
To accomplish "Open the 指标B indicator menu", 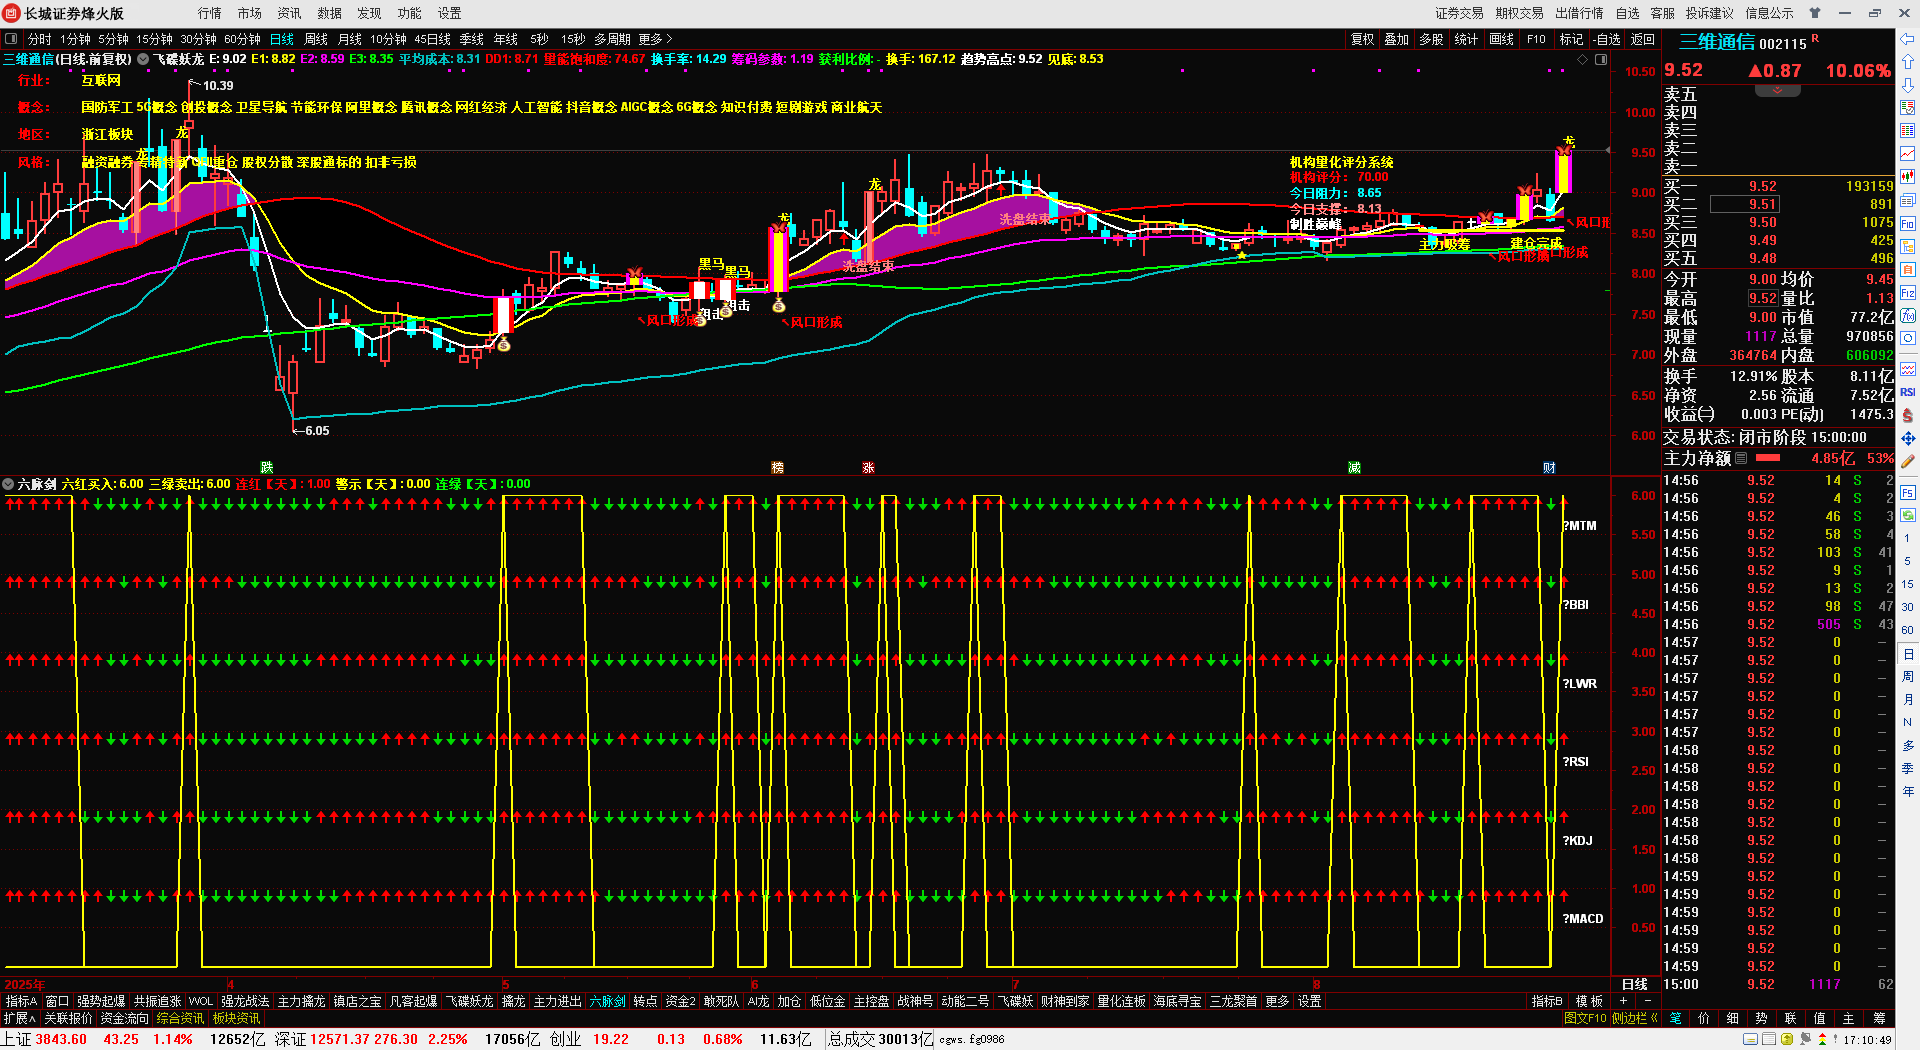I will click(1547, 1001).
